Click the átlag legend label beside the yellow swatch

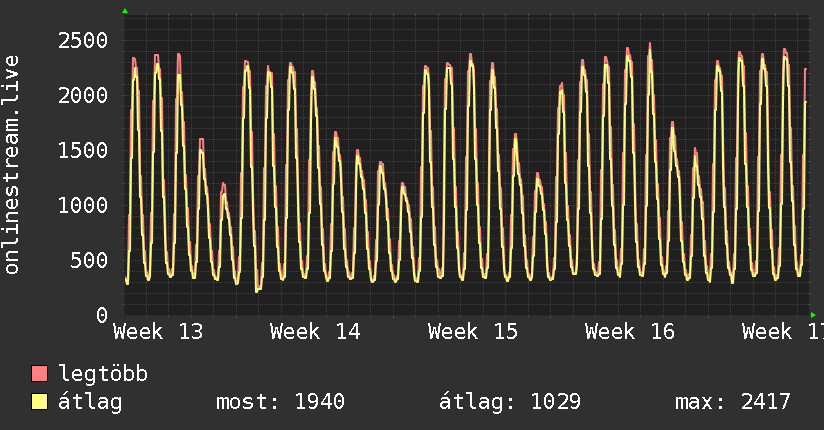click(x=90, y=402)
